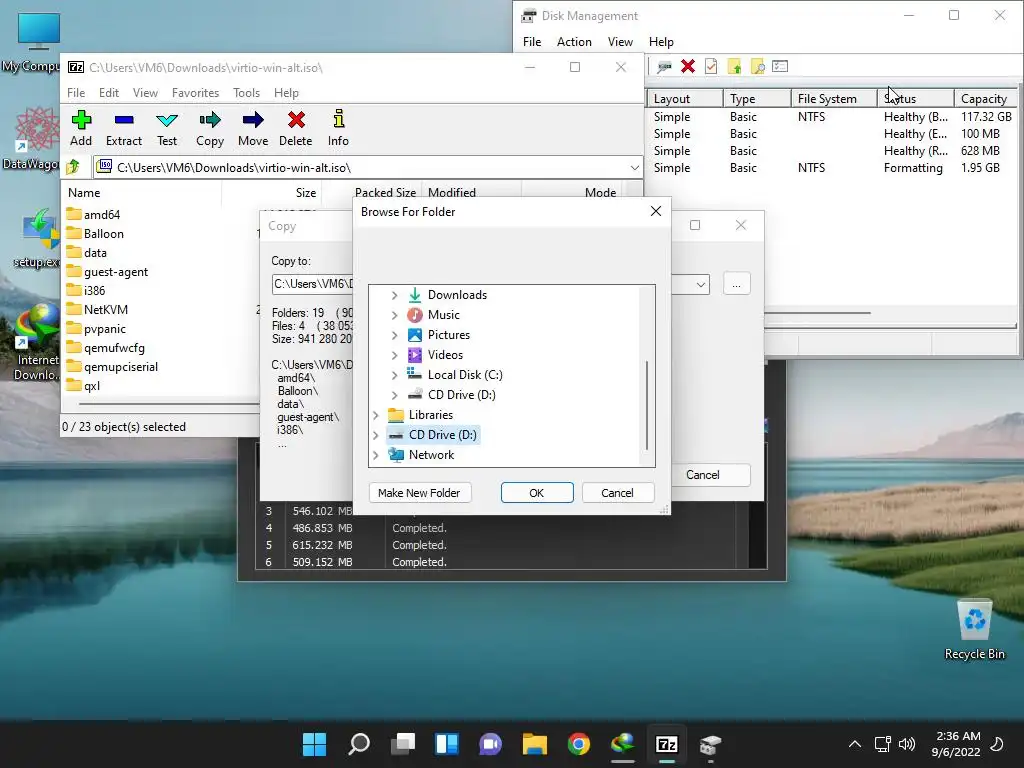
Task: Open taskbar Search
Action: [x=359, y=744]
